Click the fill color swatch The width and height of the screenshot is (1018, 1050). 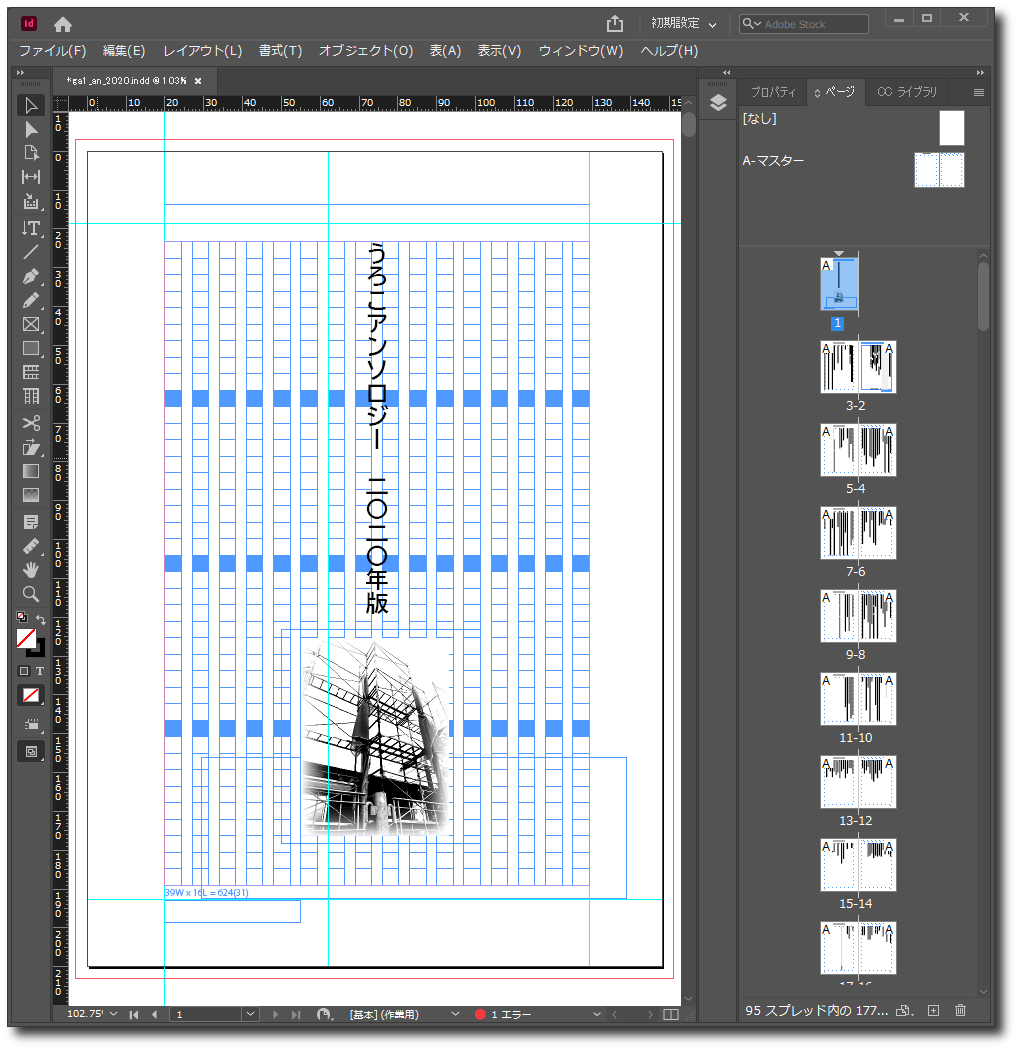pyautogui.click(x=27, y=638)
